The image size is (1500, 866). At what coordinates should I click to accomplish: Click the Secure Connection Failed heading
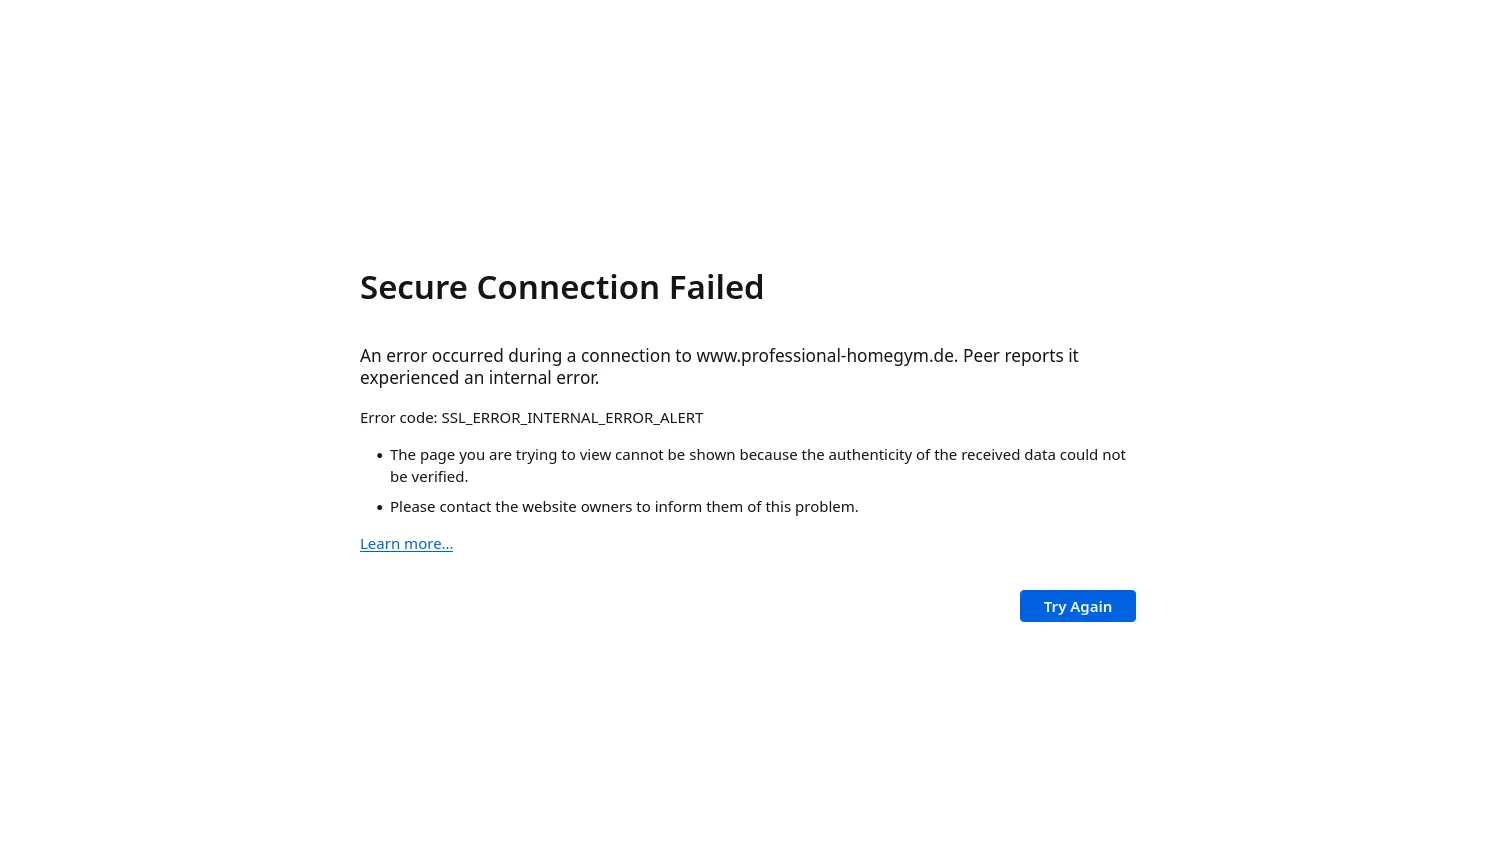561,287
